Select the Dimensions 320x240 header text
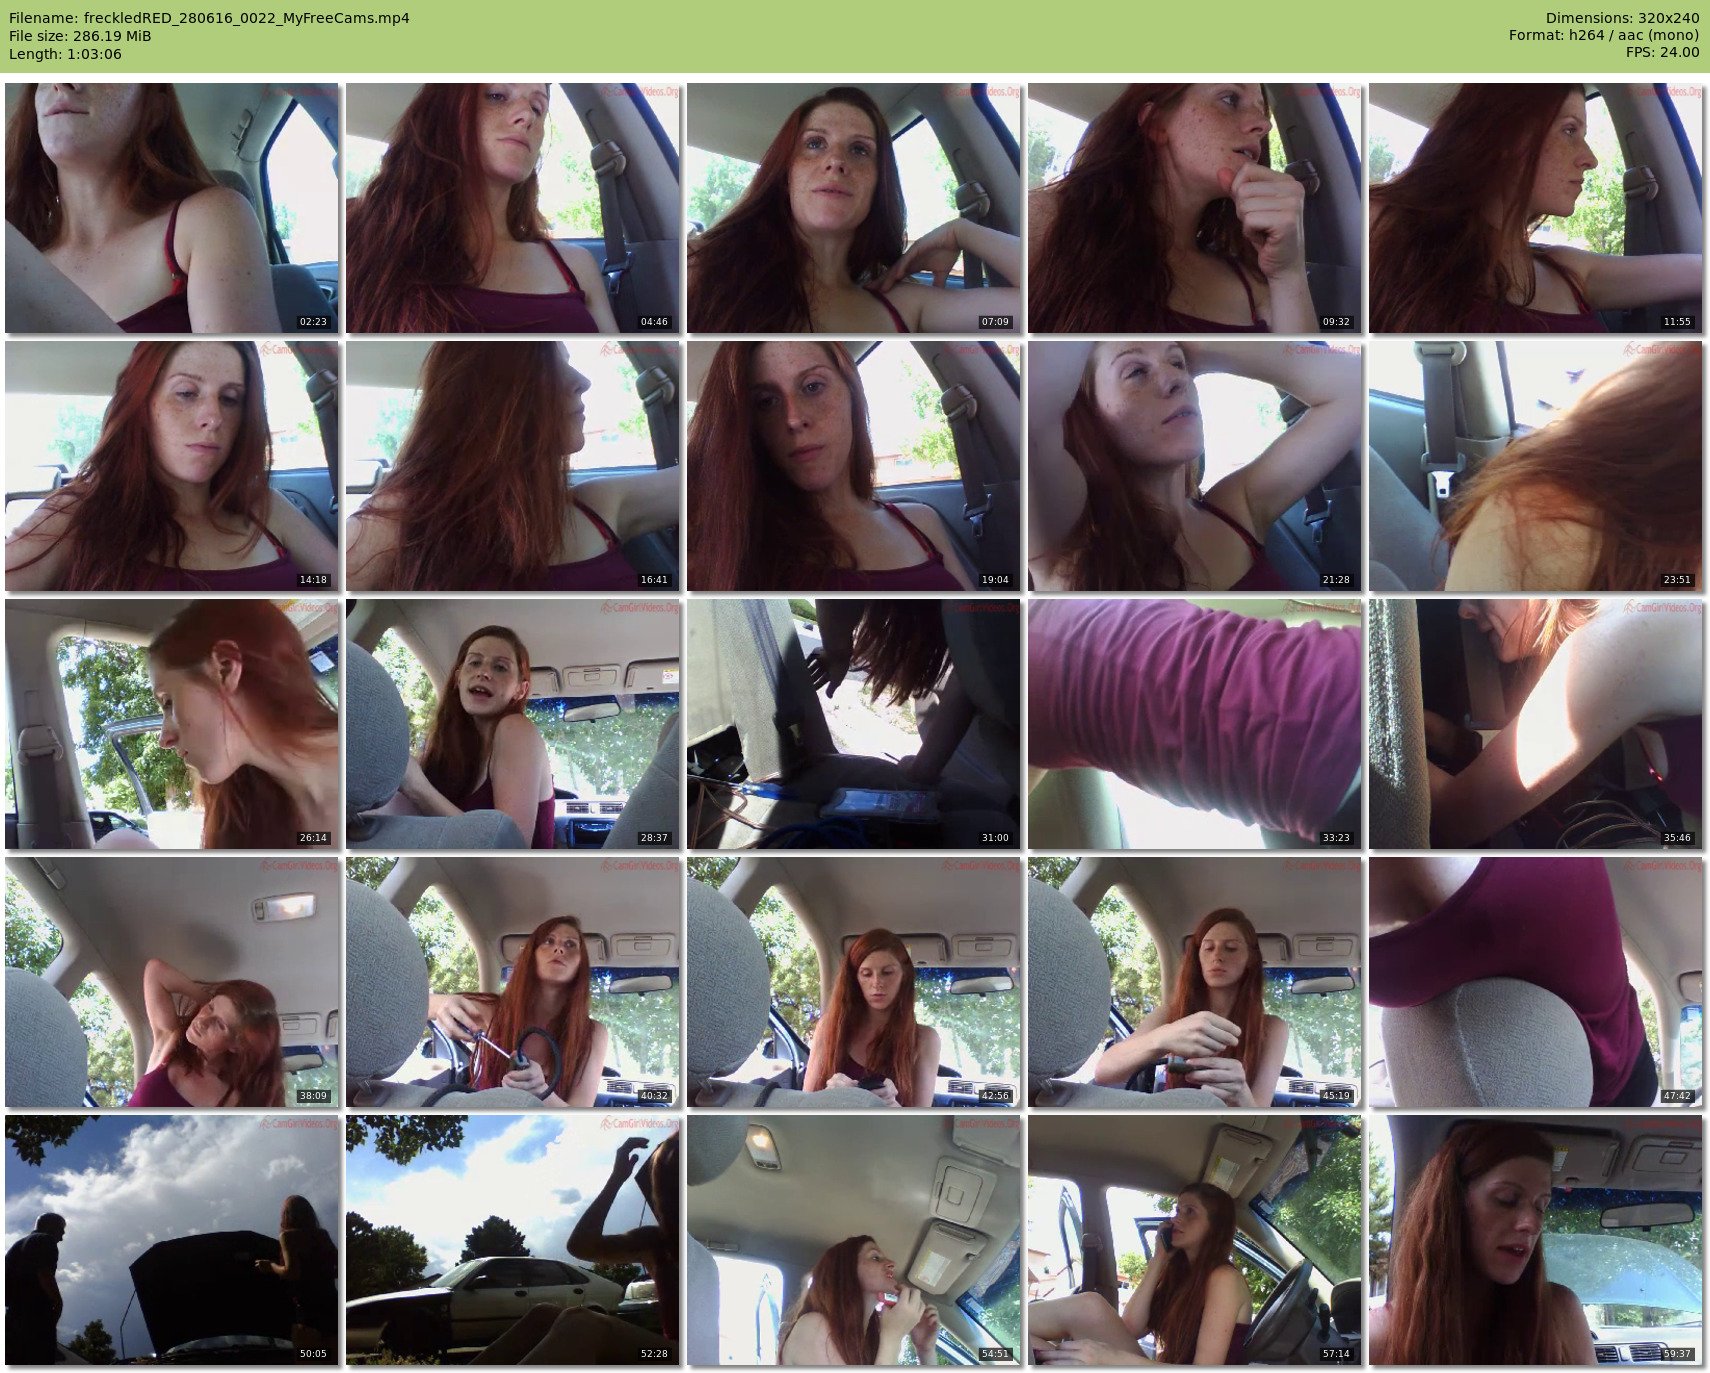Viewport: 1710px width, 1373px height. [x=1622, y=18]
